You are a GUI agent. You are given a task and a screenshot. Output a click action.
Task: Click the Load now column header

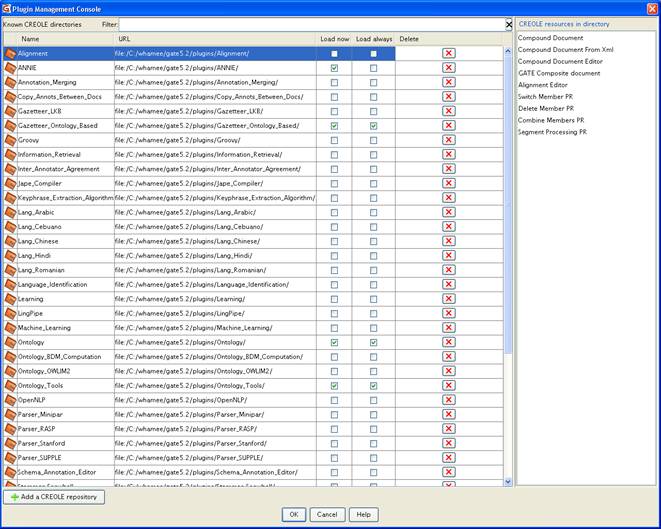click(x=335, y=39)
